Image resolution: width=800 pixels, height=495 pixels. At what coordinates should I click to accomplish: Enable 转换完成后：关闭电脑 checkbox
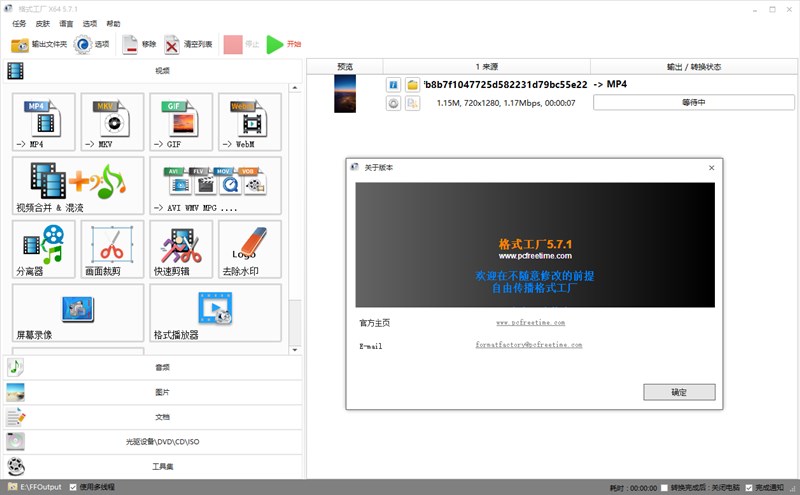(665, 487)
